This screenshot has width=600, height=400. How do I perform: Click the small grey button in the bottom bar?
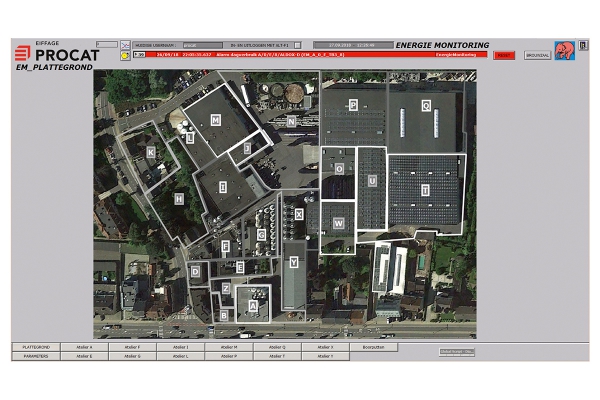coord(457,352)
